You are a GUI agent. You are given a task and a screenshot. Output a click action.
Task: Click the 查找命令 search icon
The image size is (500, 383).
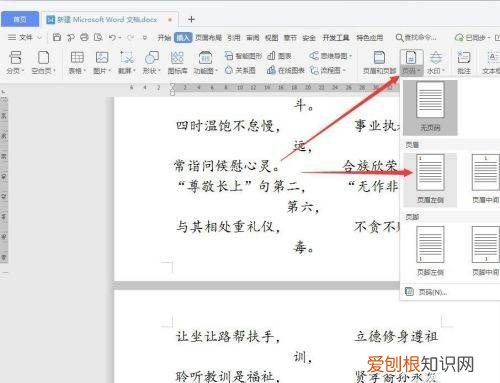399,37
